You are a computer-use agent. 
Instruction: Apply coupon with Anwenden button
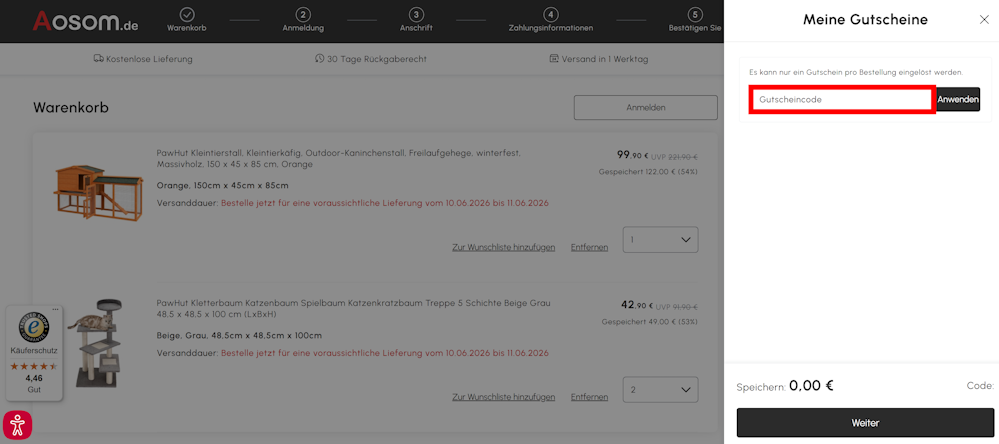(958, 100)
